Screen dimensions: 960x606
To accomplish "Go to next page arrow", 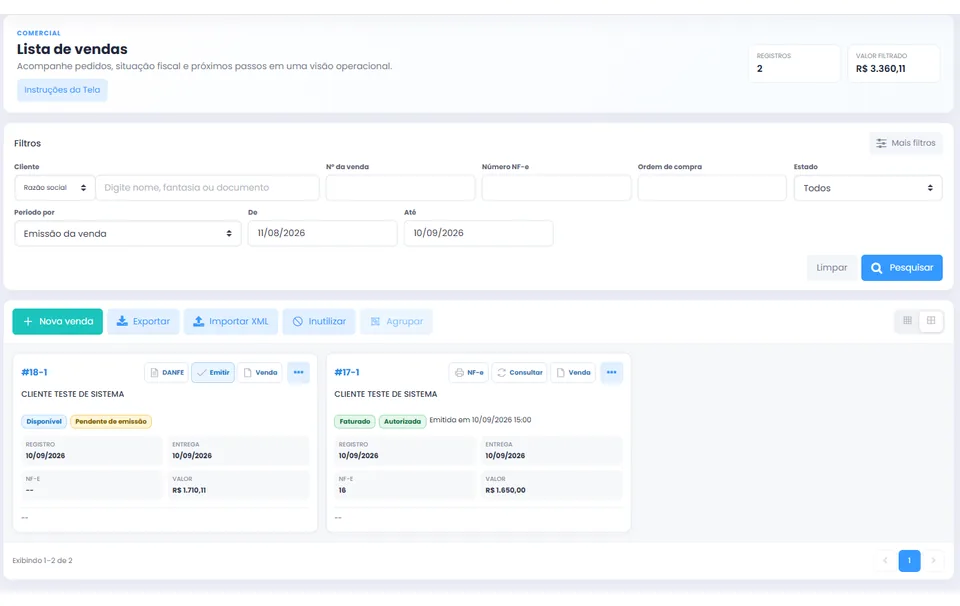I will pos(933,561).
